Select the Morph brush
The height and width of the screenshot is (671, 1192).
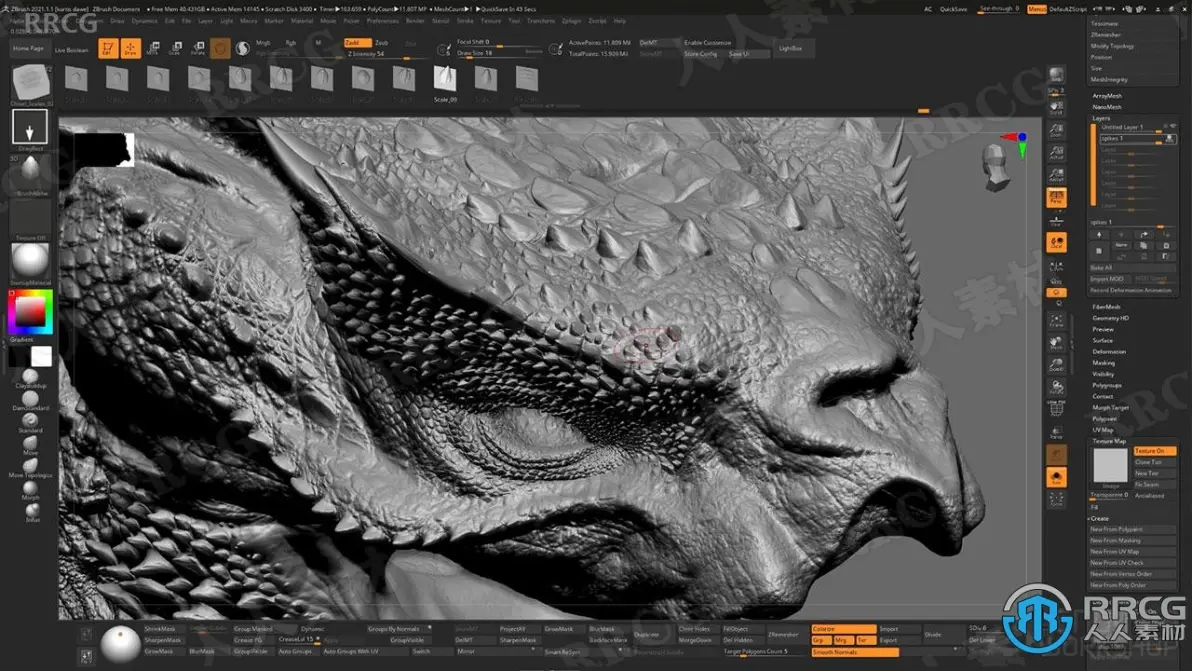click(x=30, y=488)
